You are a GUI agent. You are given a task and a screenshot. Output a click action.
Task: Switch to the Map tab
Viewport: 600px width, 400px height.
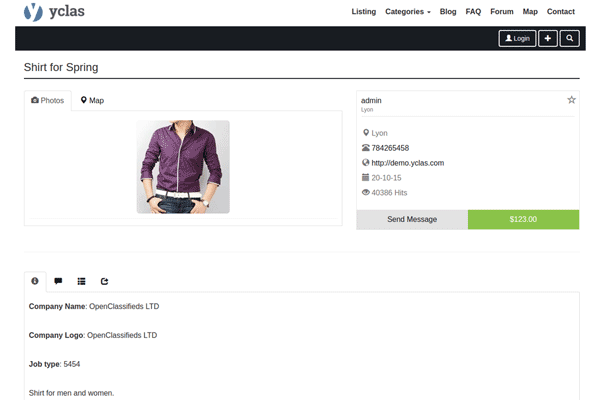pos(92,101)
